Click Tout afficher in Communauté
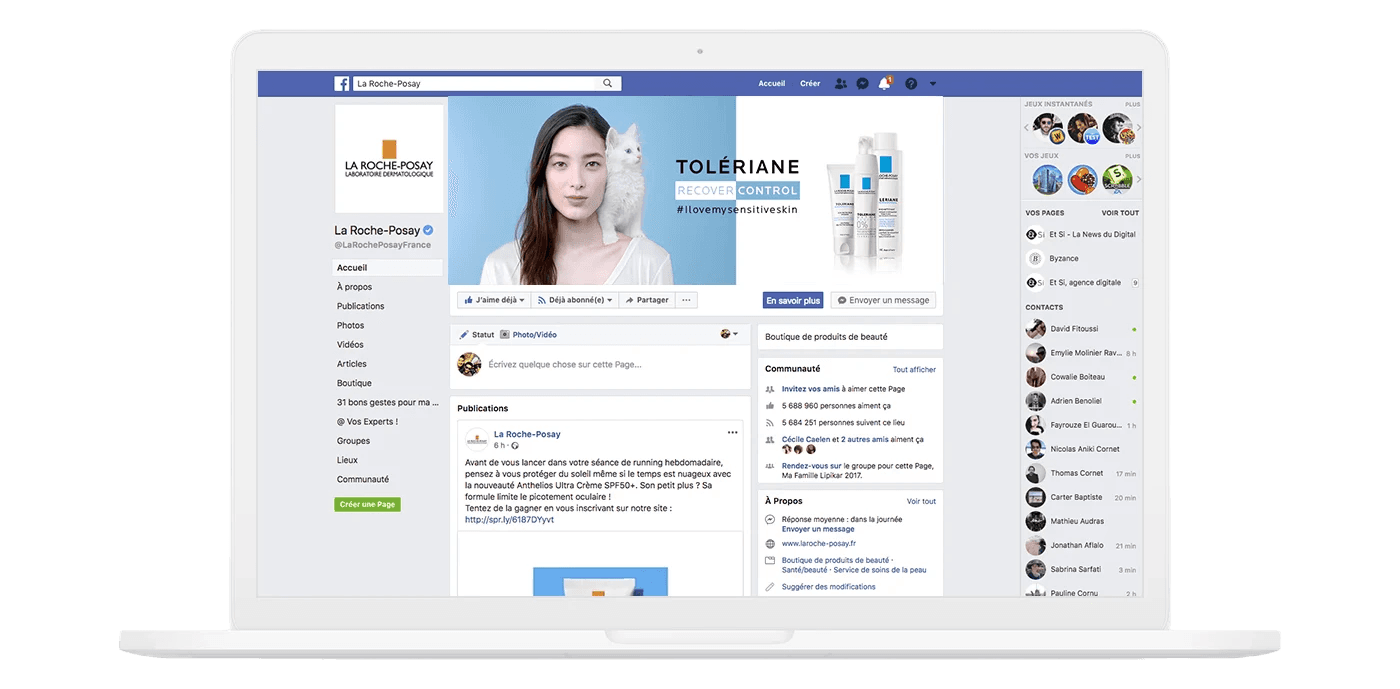The image size is (1400, 689). (x=914, y=370)
